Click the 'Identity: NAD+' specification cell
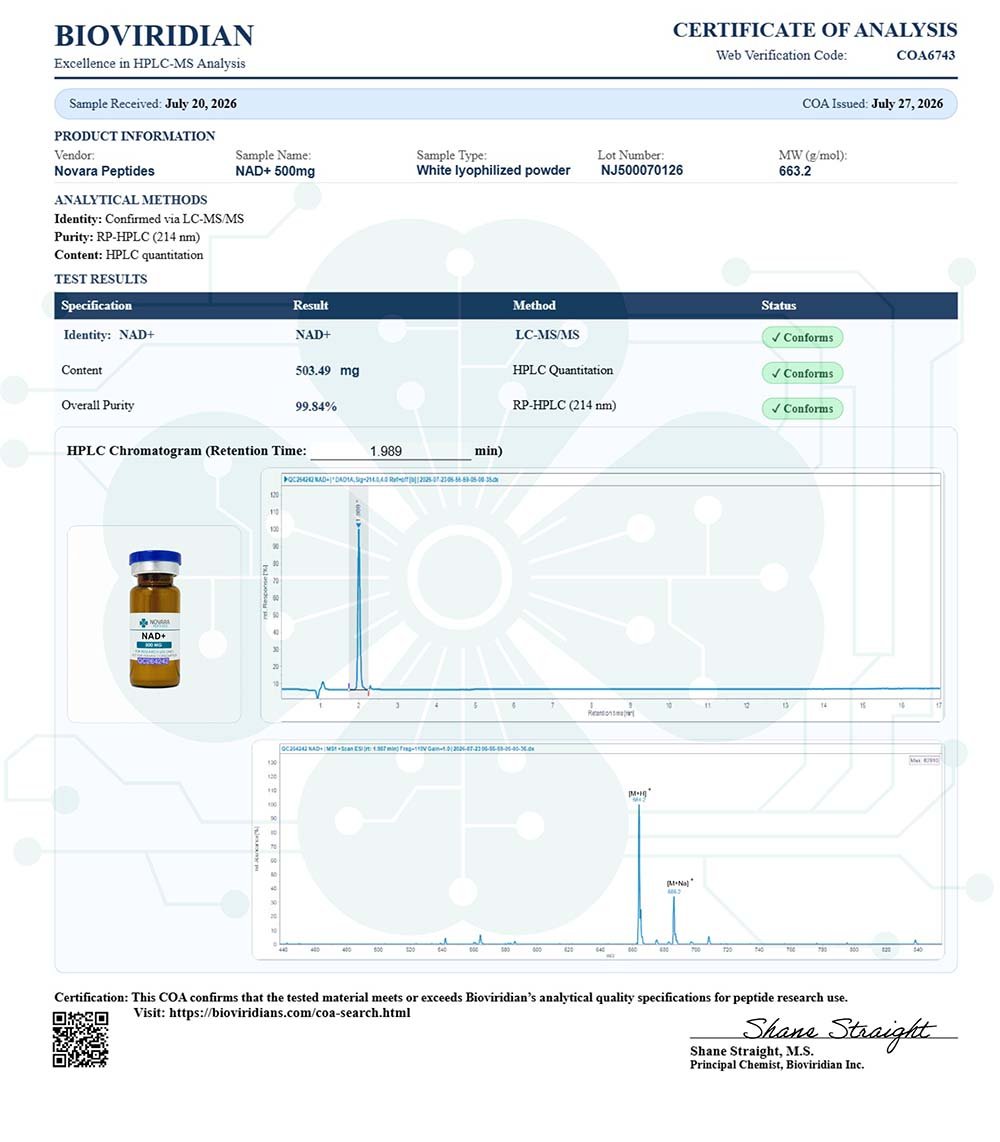 (109, 334)
